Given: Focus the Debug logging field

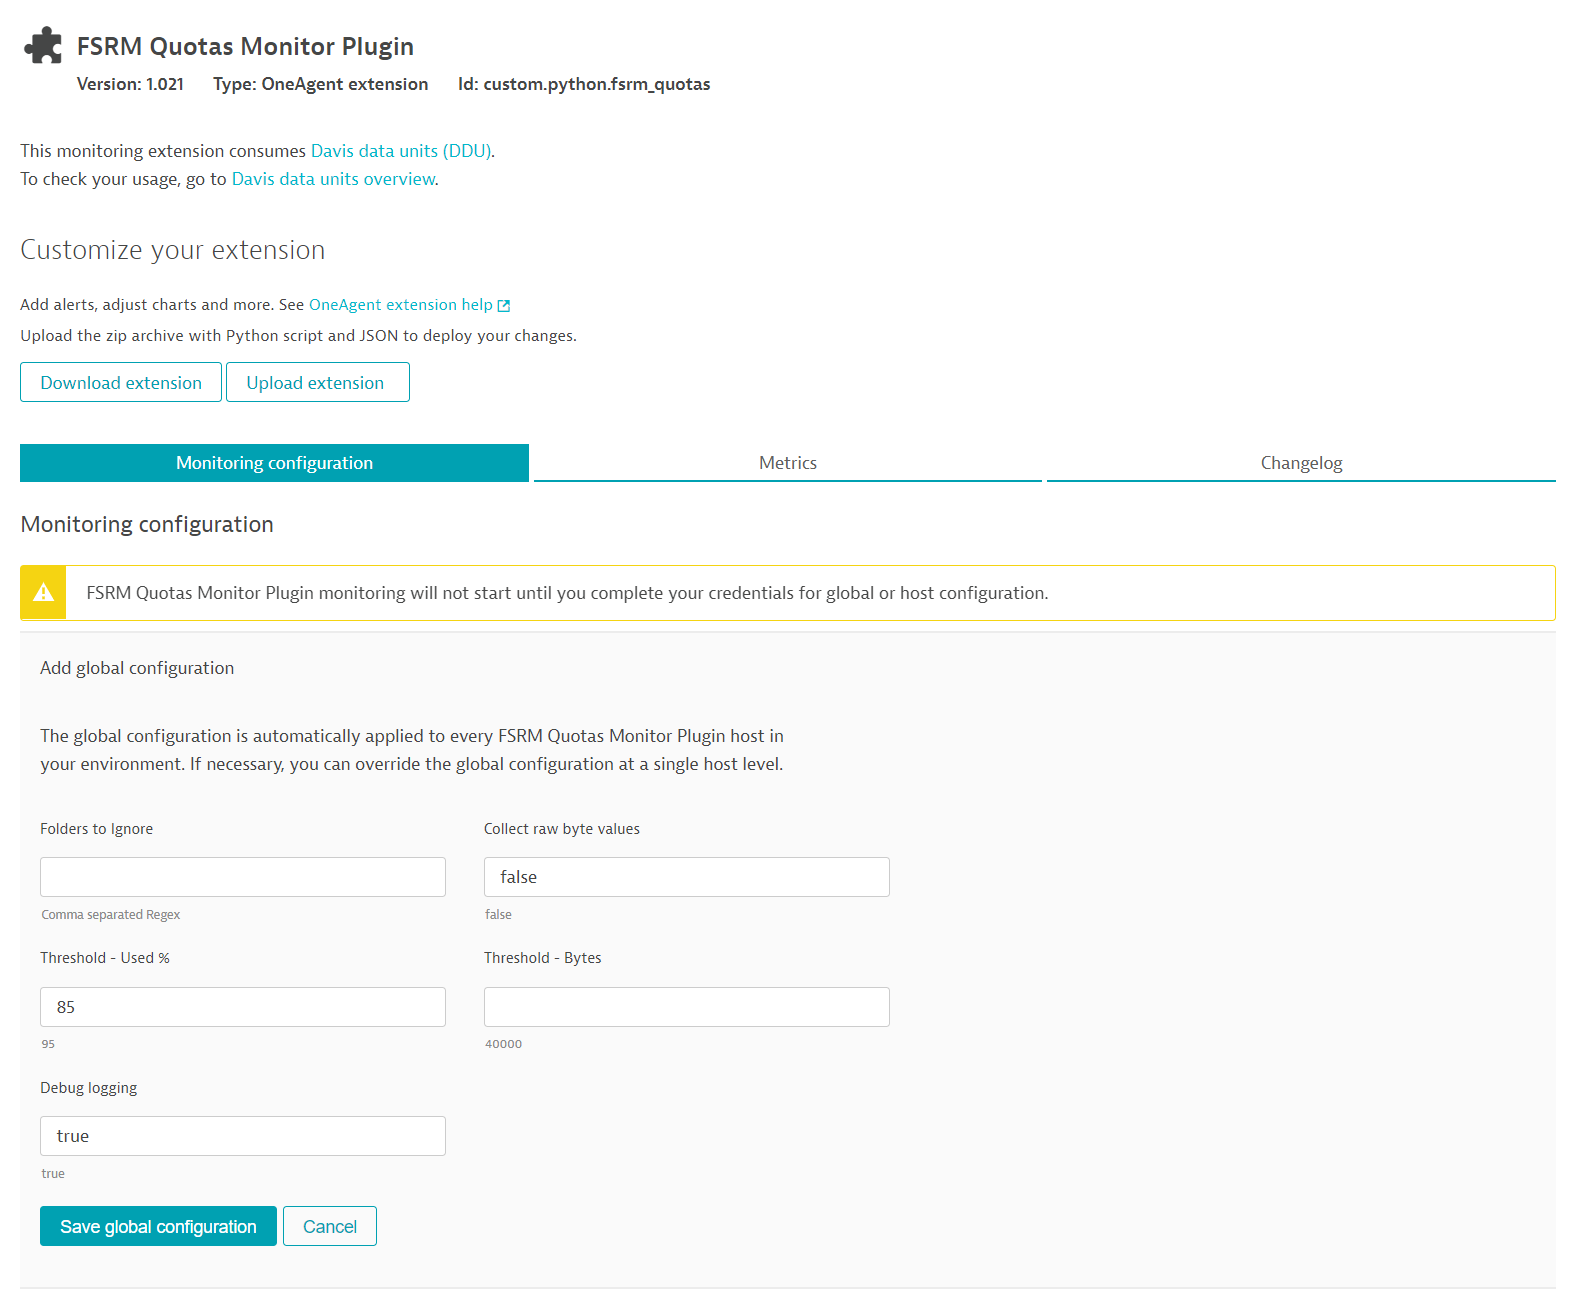Looking at the screenshot, I should click(243, 1136).
